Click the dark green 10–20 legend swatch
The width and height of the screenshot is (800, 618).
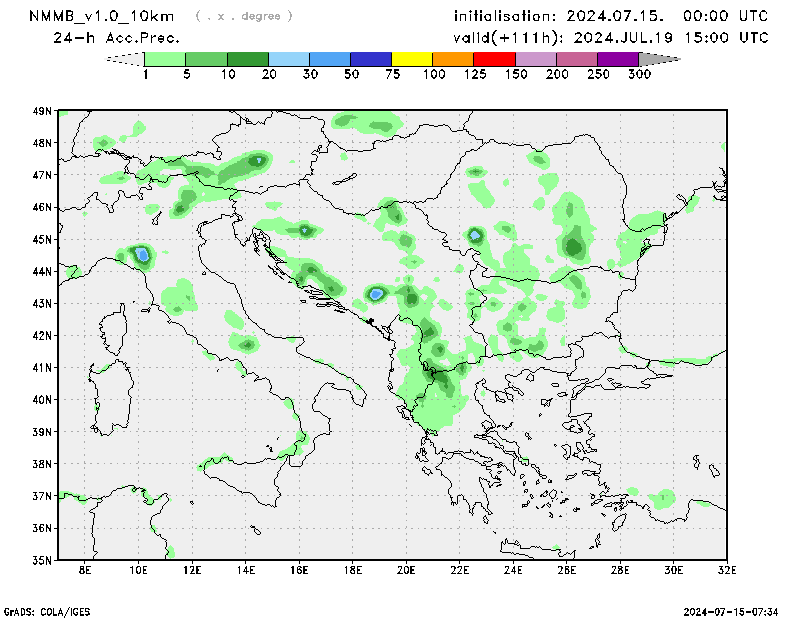pyautogui.click(x=249, y=60)
